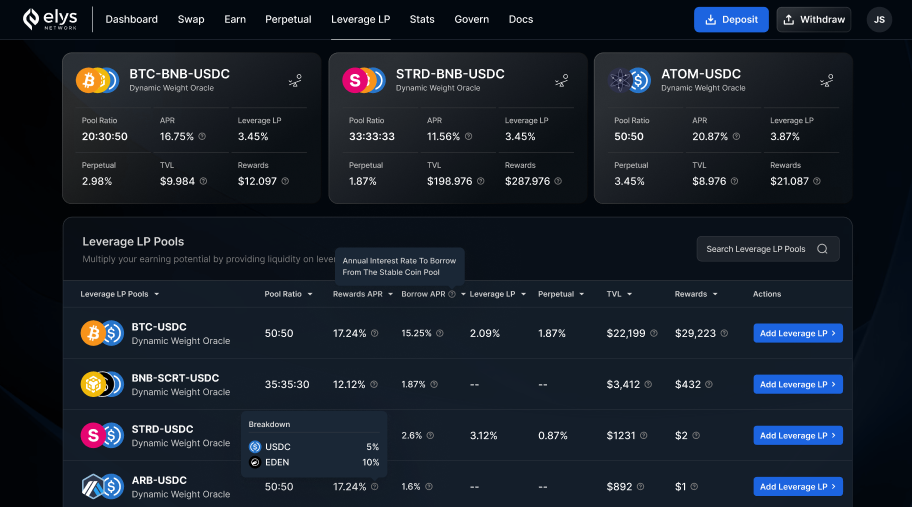Click APR info icon on BTC-BNB-USDC card
912x507 pixels.
pos(202,136)
